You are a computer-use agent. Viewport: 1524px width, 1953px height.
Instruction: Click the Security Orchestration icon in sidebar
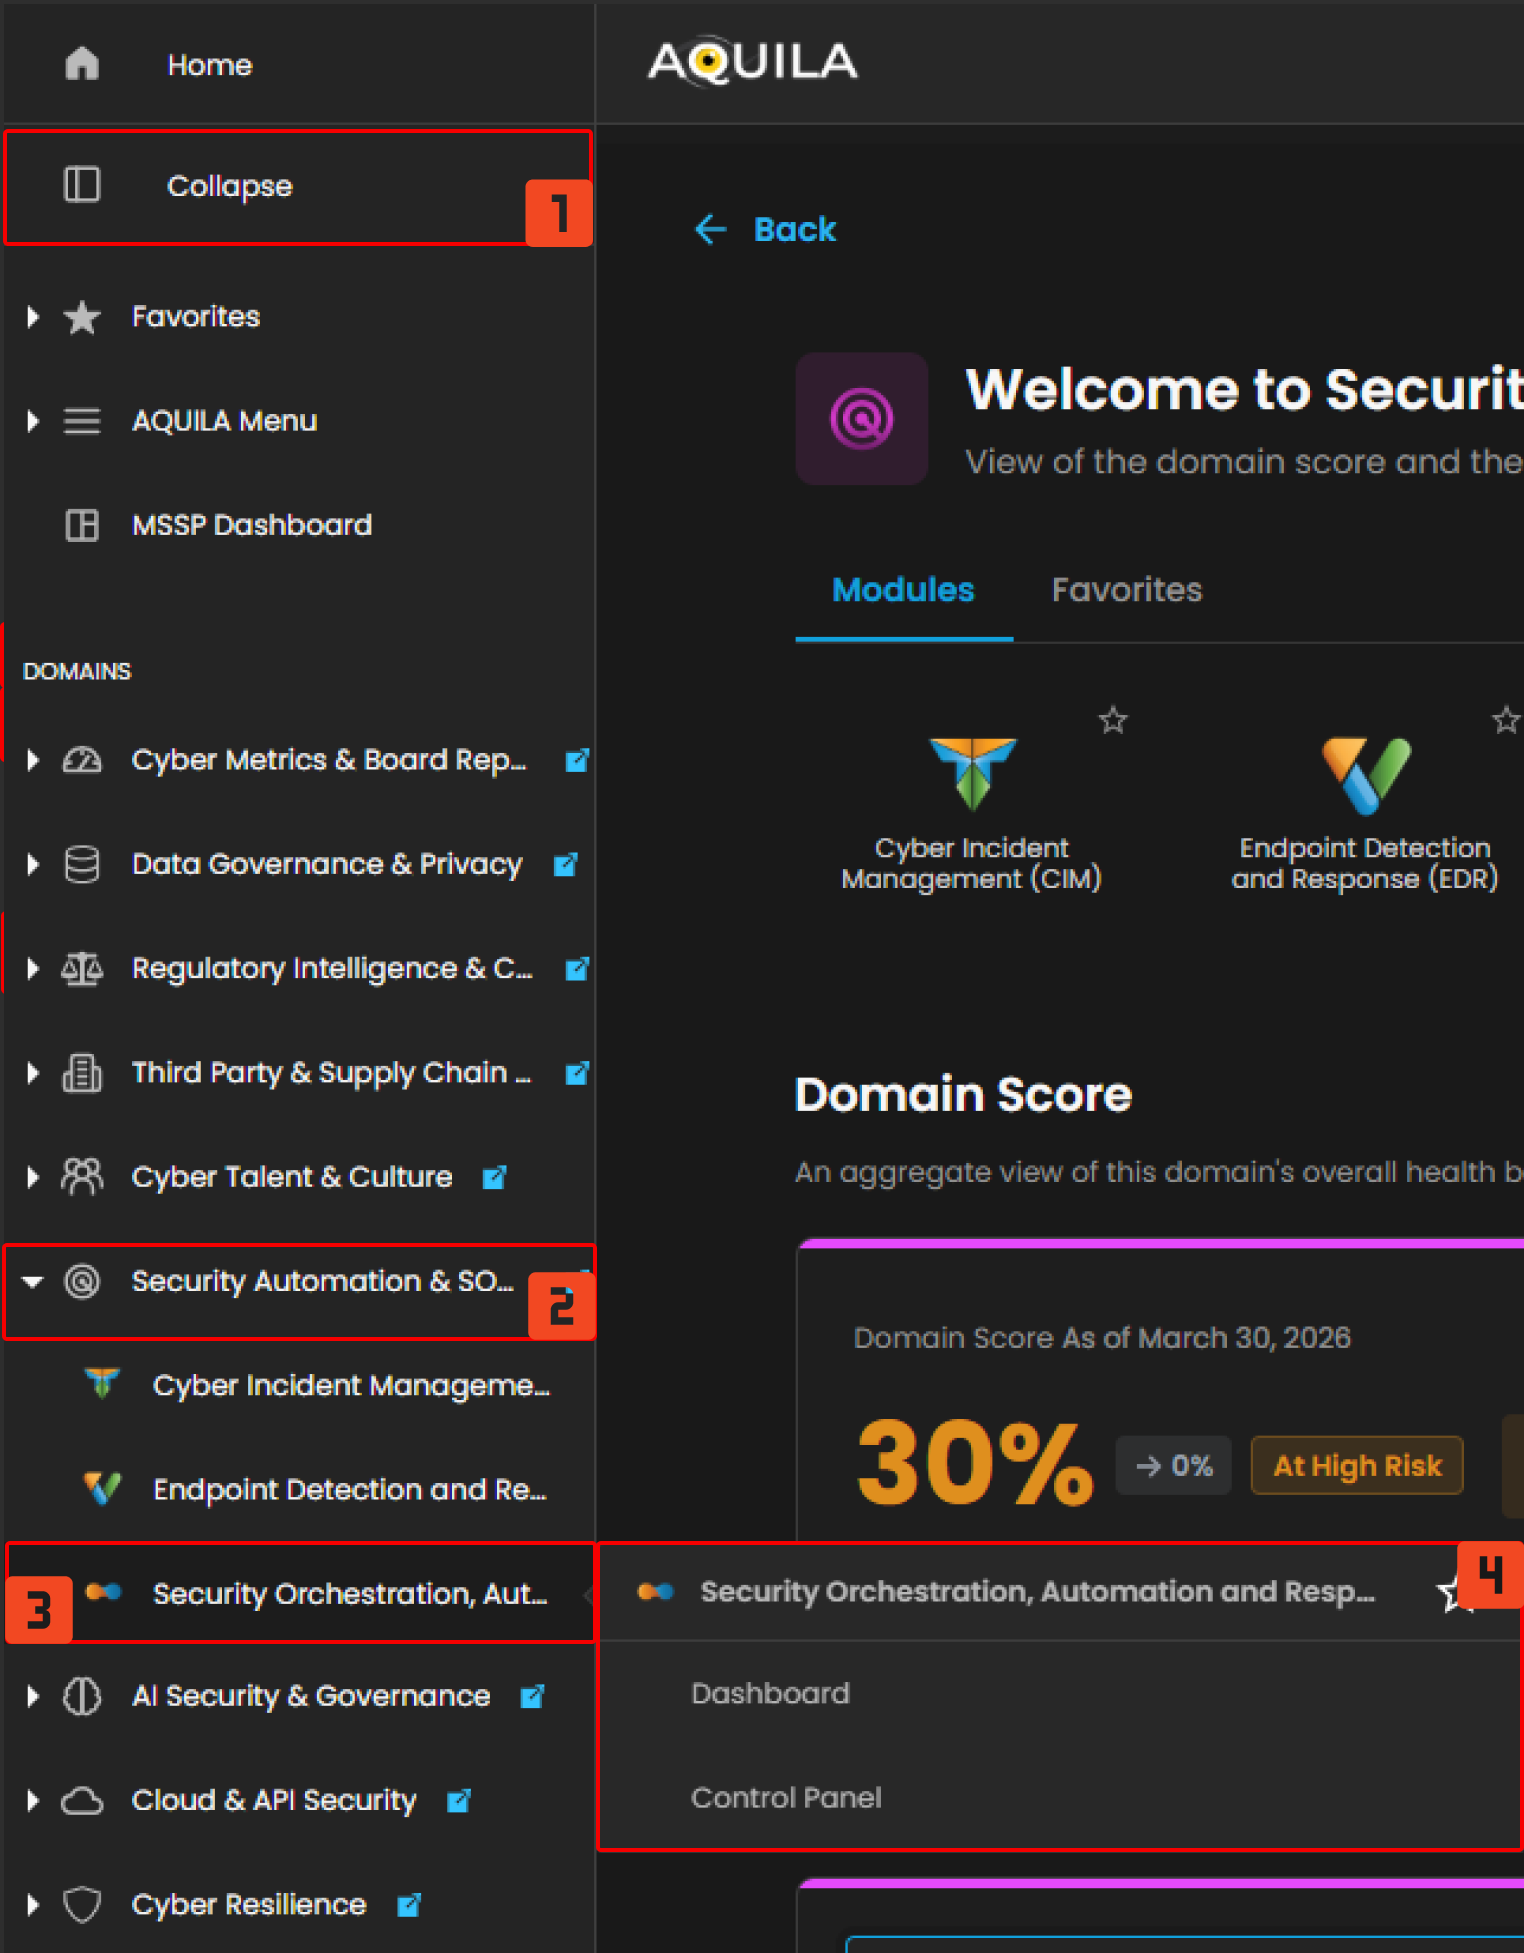104,1592
